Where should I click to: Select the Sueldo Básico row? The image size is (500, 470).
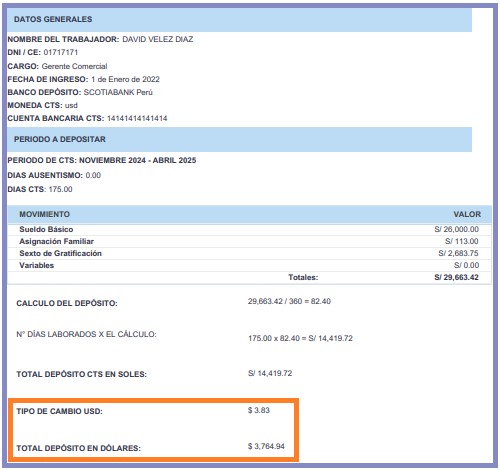(249, 229)
